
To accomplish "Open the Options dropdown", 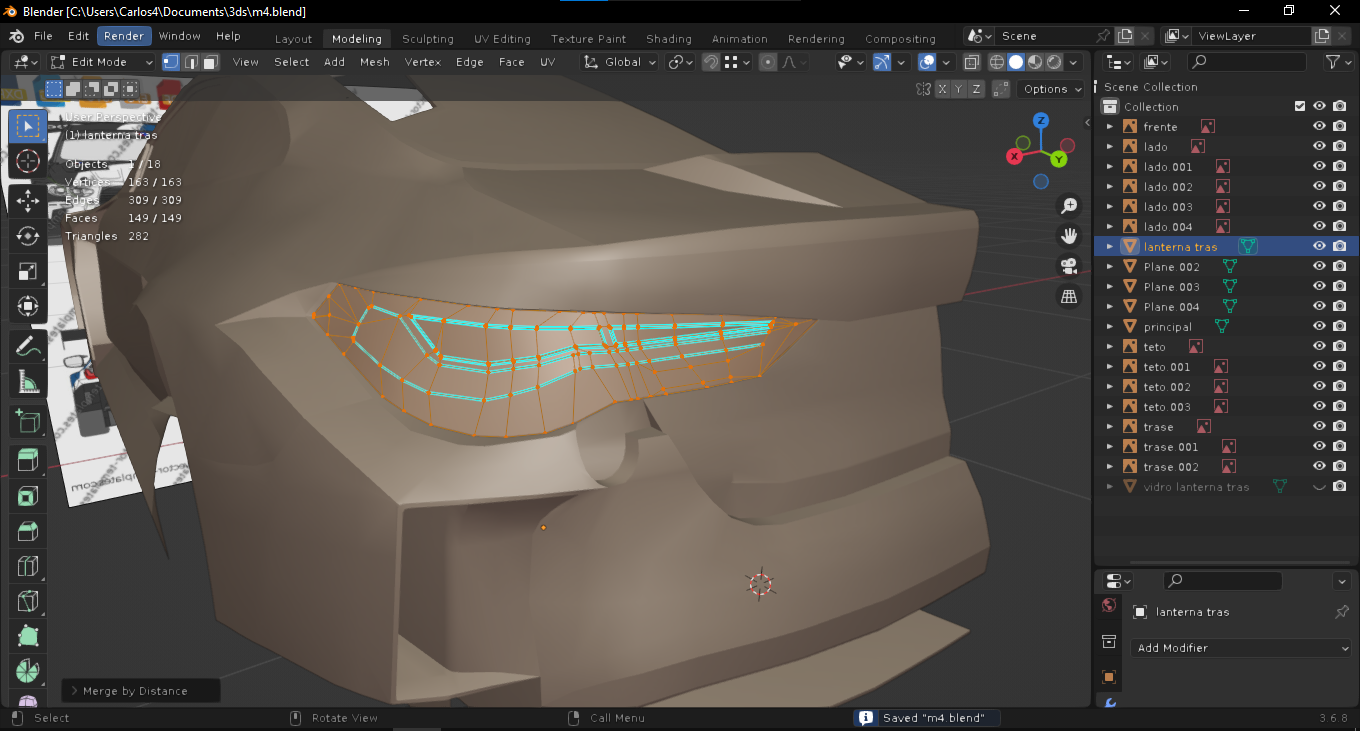I will [x=1052, y=89].
